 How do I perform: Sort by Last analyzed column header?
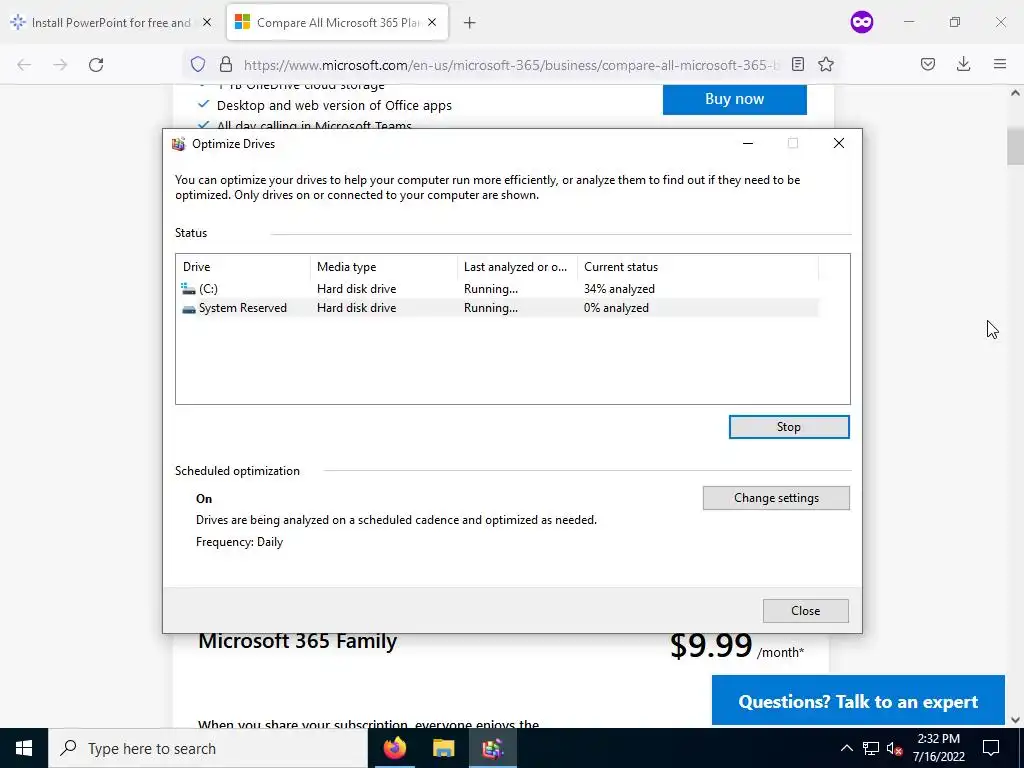pos(517,266)
